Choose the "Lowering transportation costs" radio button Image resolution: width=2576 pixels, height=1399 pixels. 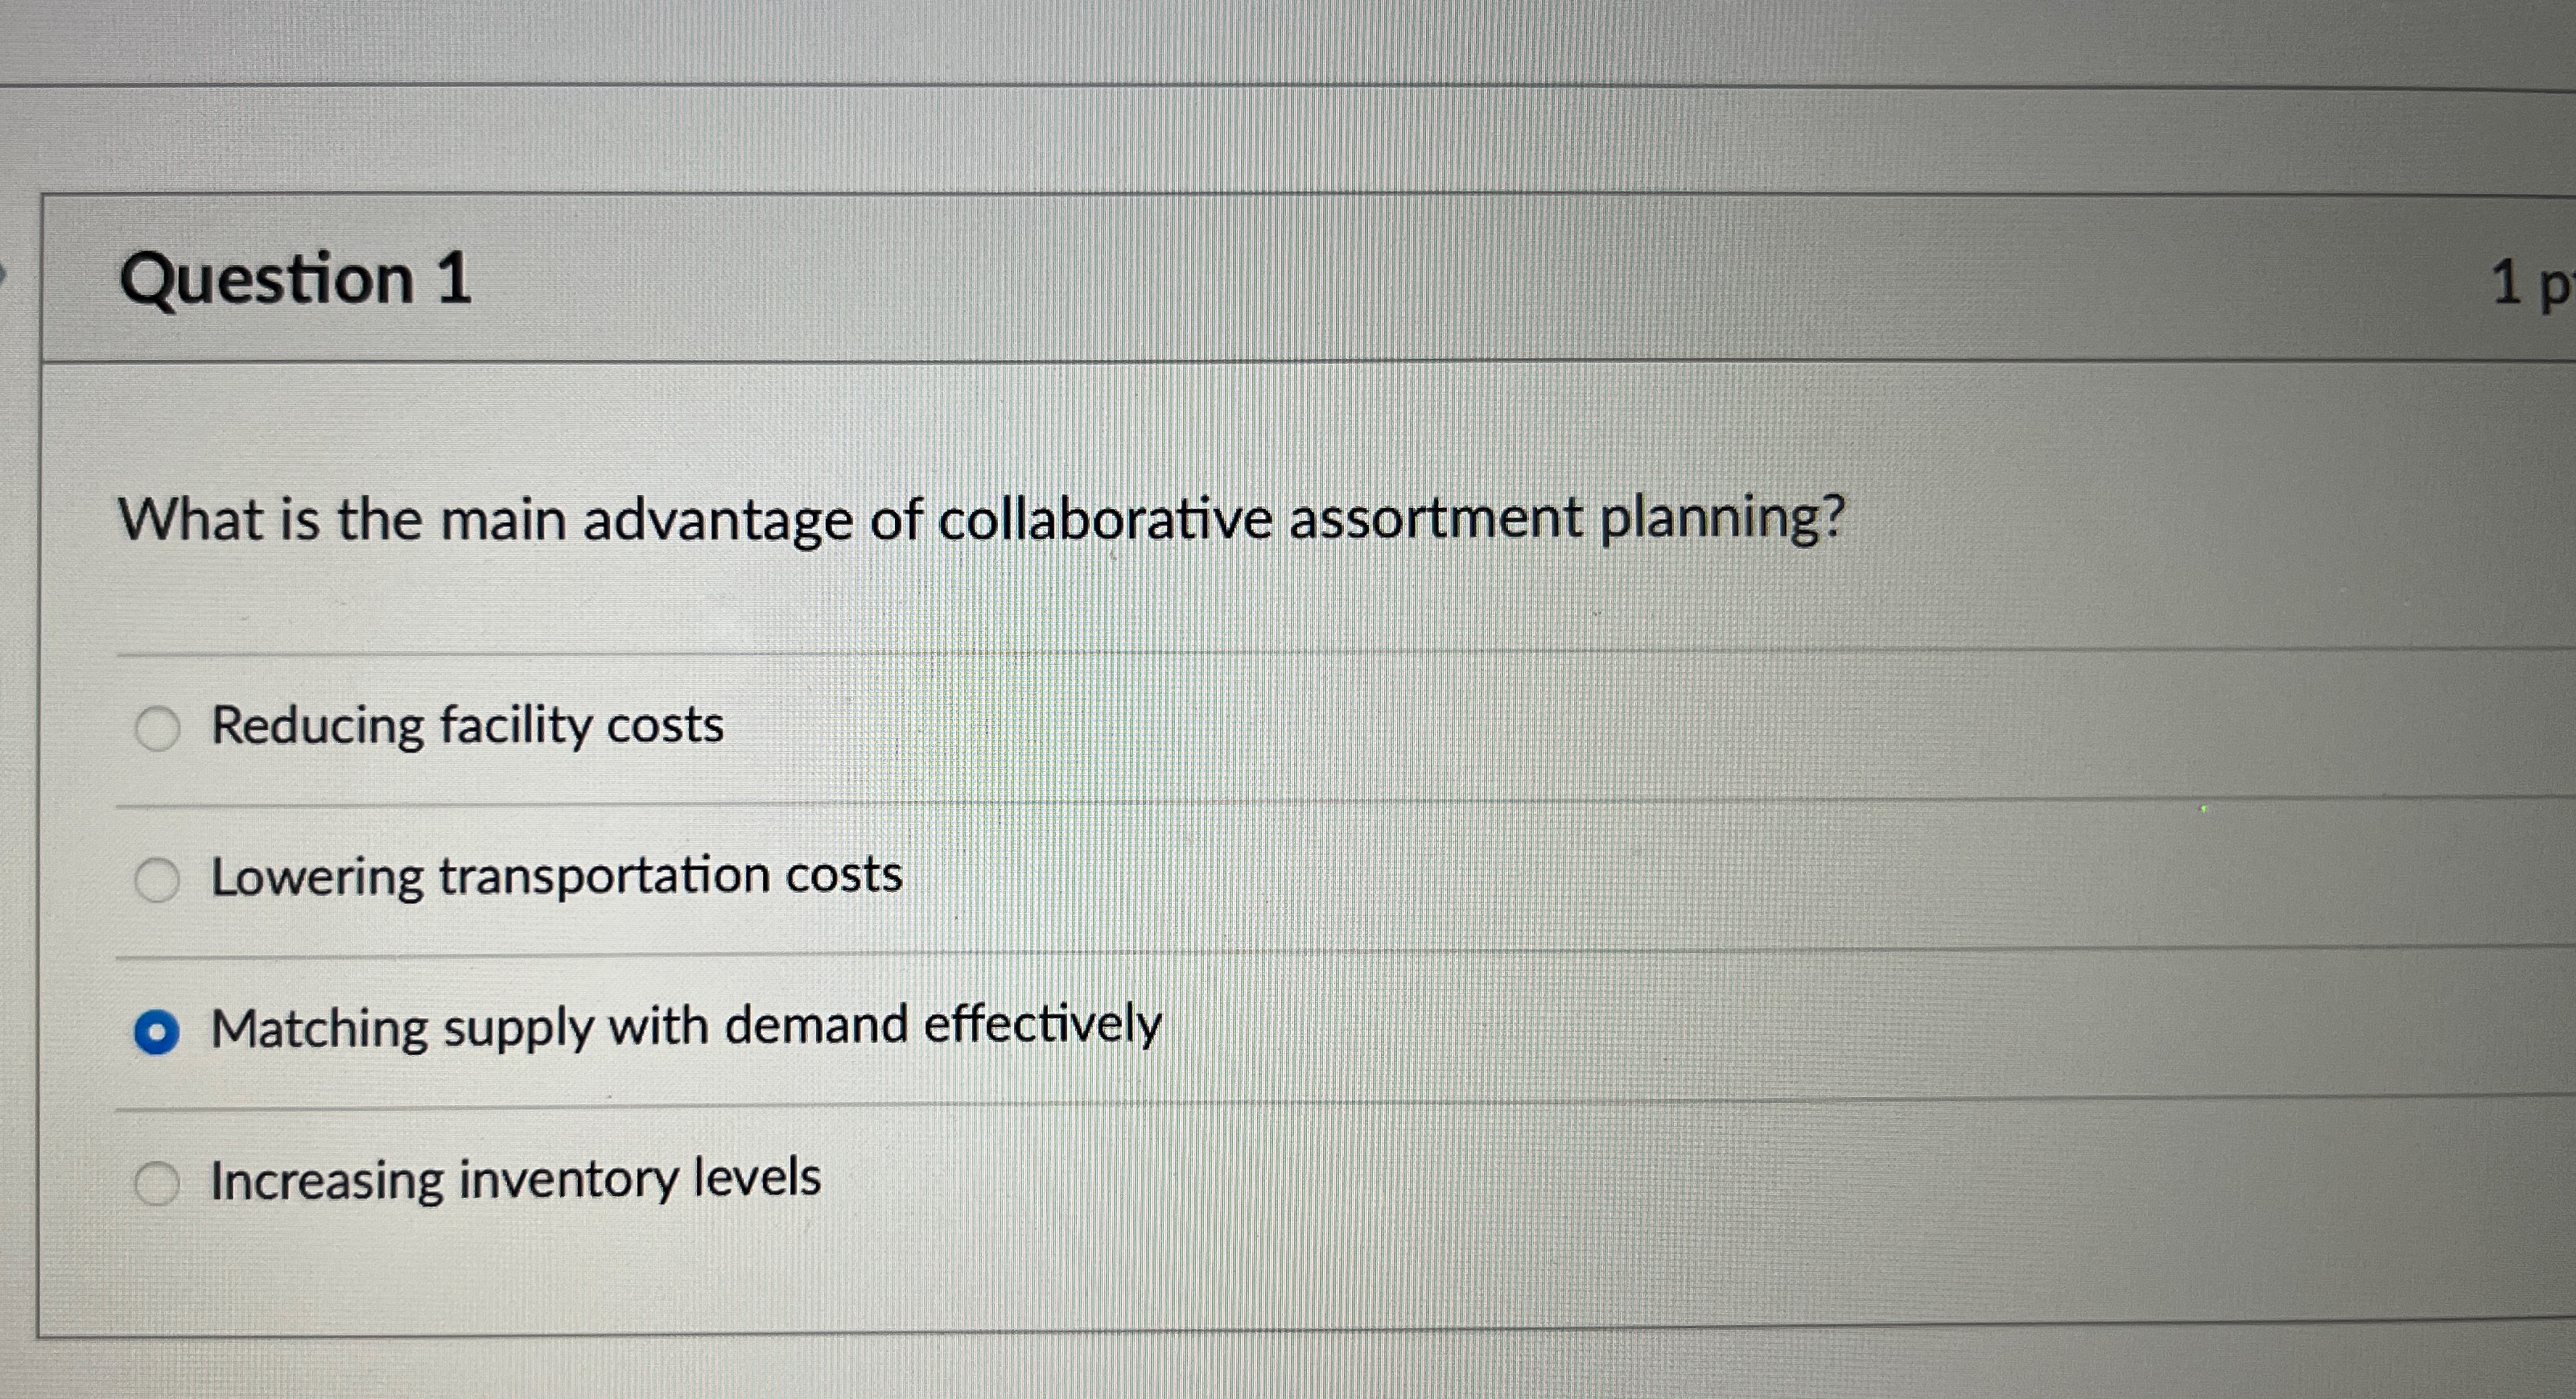[x=157, y=880]
